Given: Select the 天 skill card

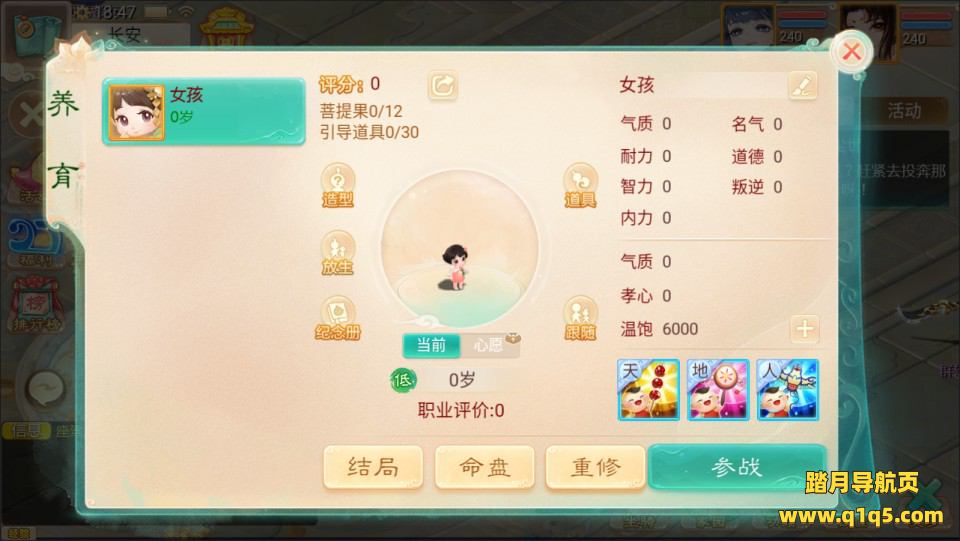Looking at the screenshot, I should point(648,390).
